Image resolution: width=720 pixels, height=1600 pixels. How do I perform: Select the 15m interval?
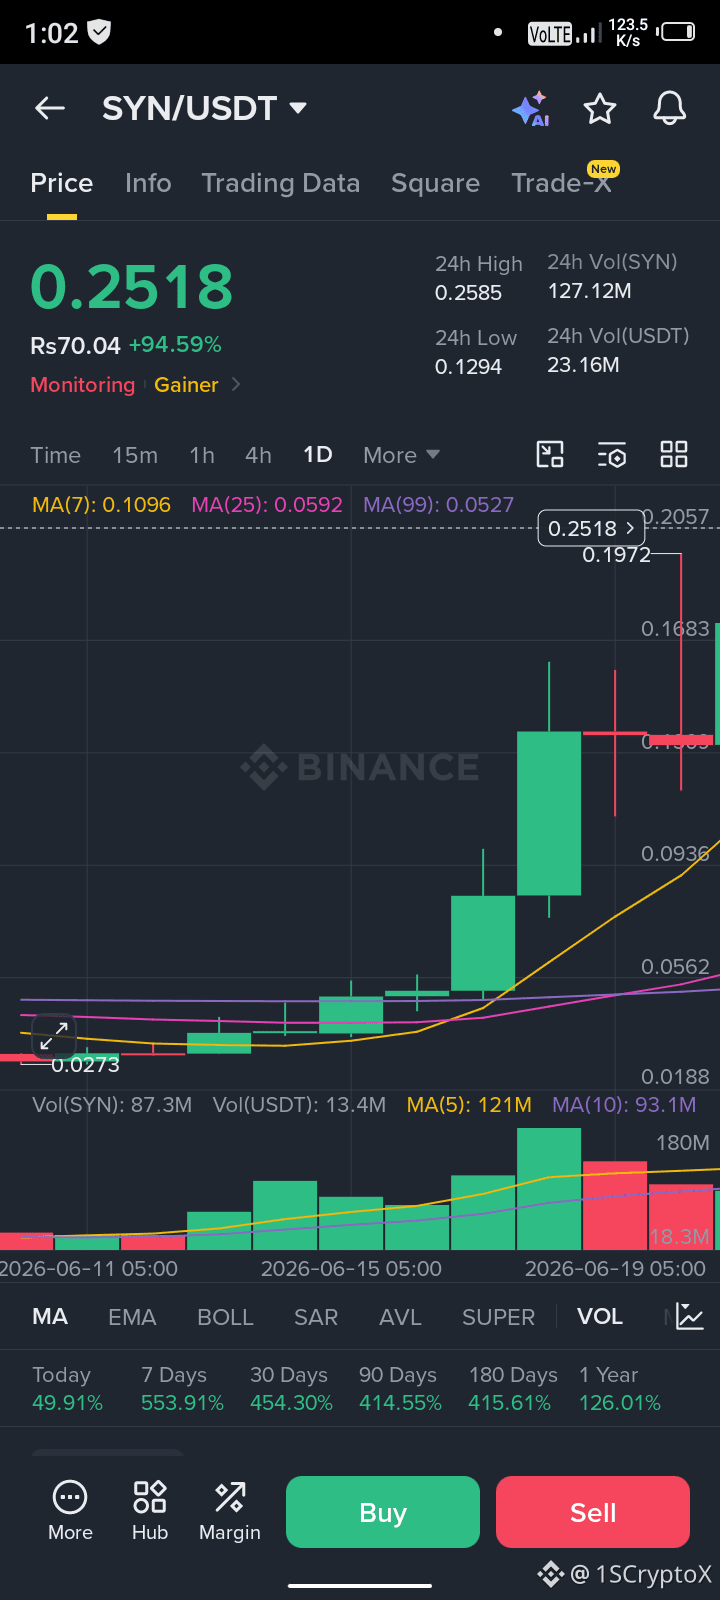[x=135, y=455]
